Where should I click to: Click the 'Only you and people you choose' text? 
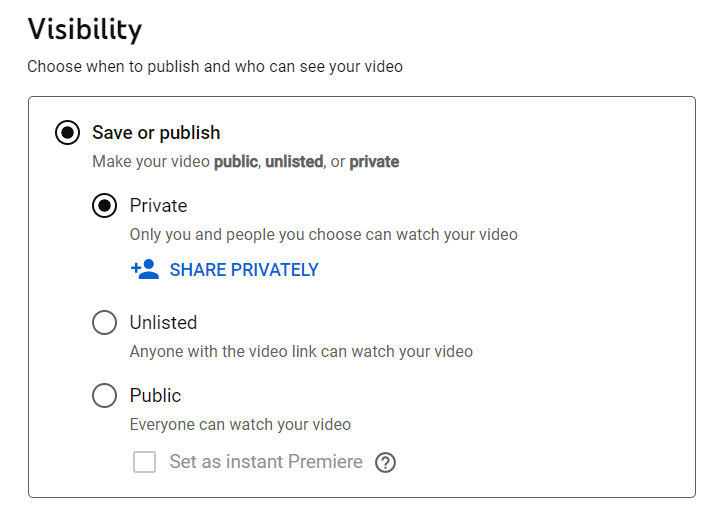point(324,235)
